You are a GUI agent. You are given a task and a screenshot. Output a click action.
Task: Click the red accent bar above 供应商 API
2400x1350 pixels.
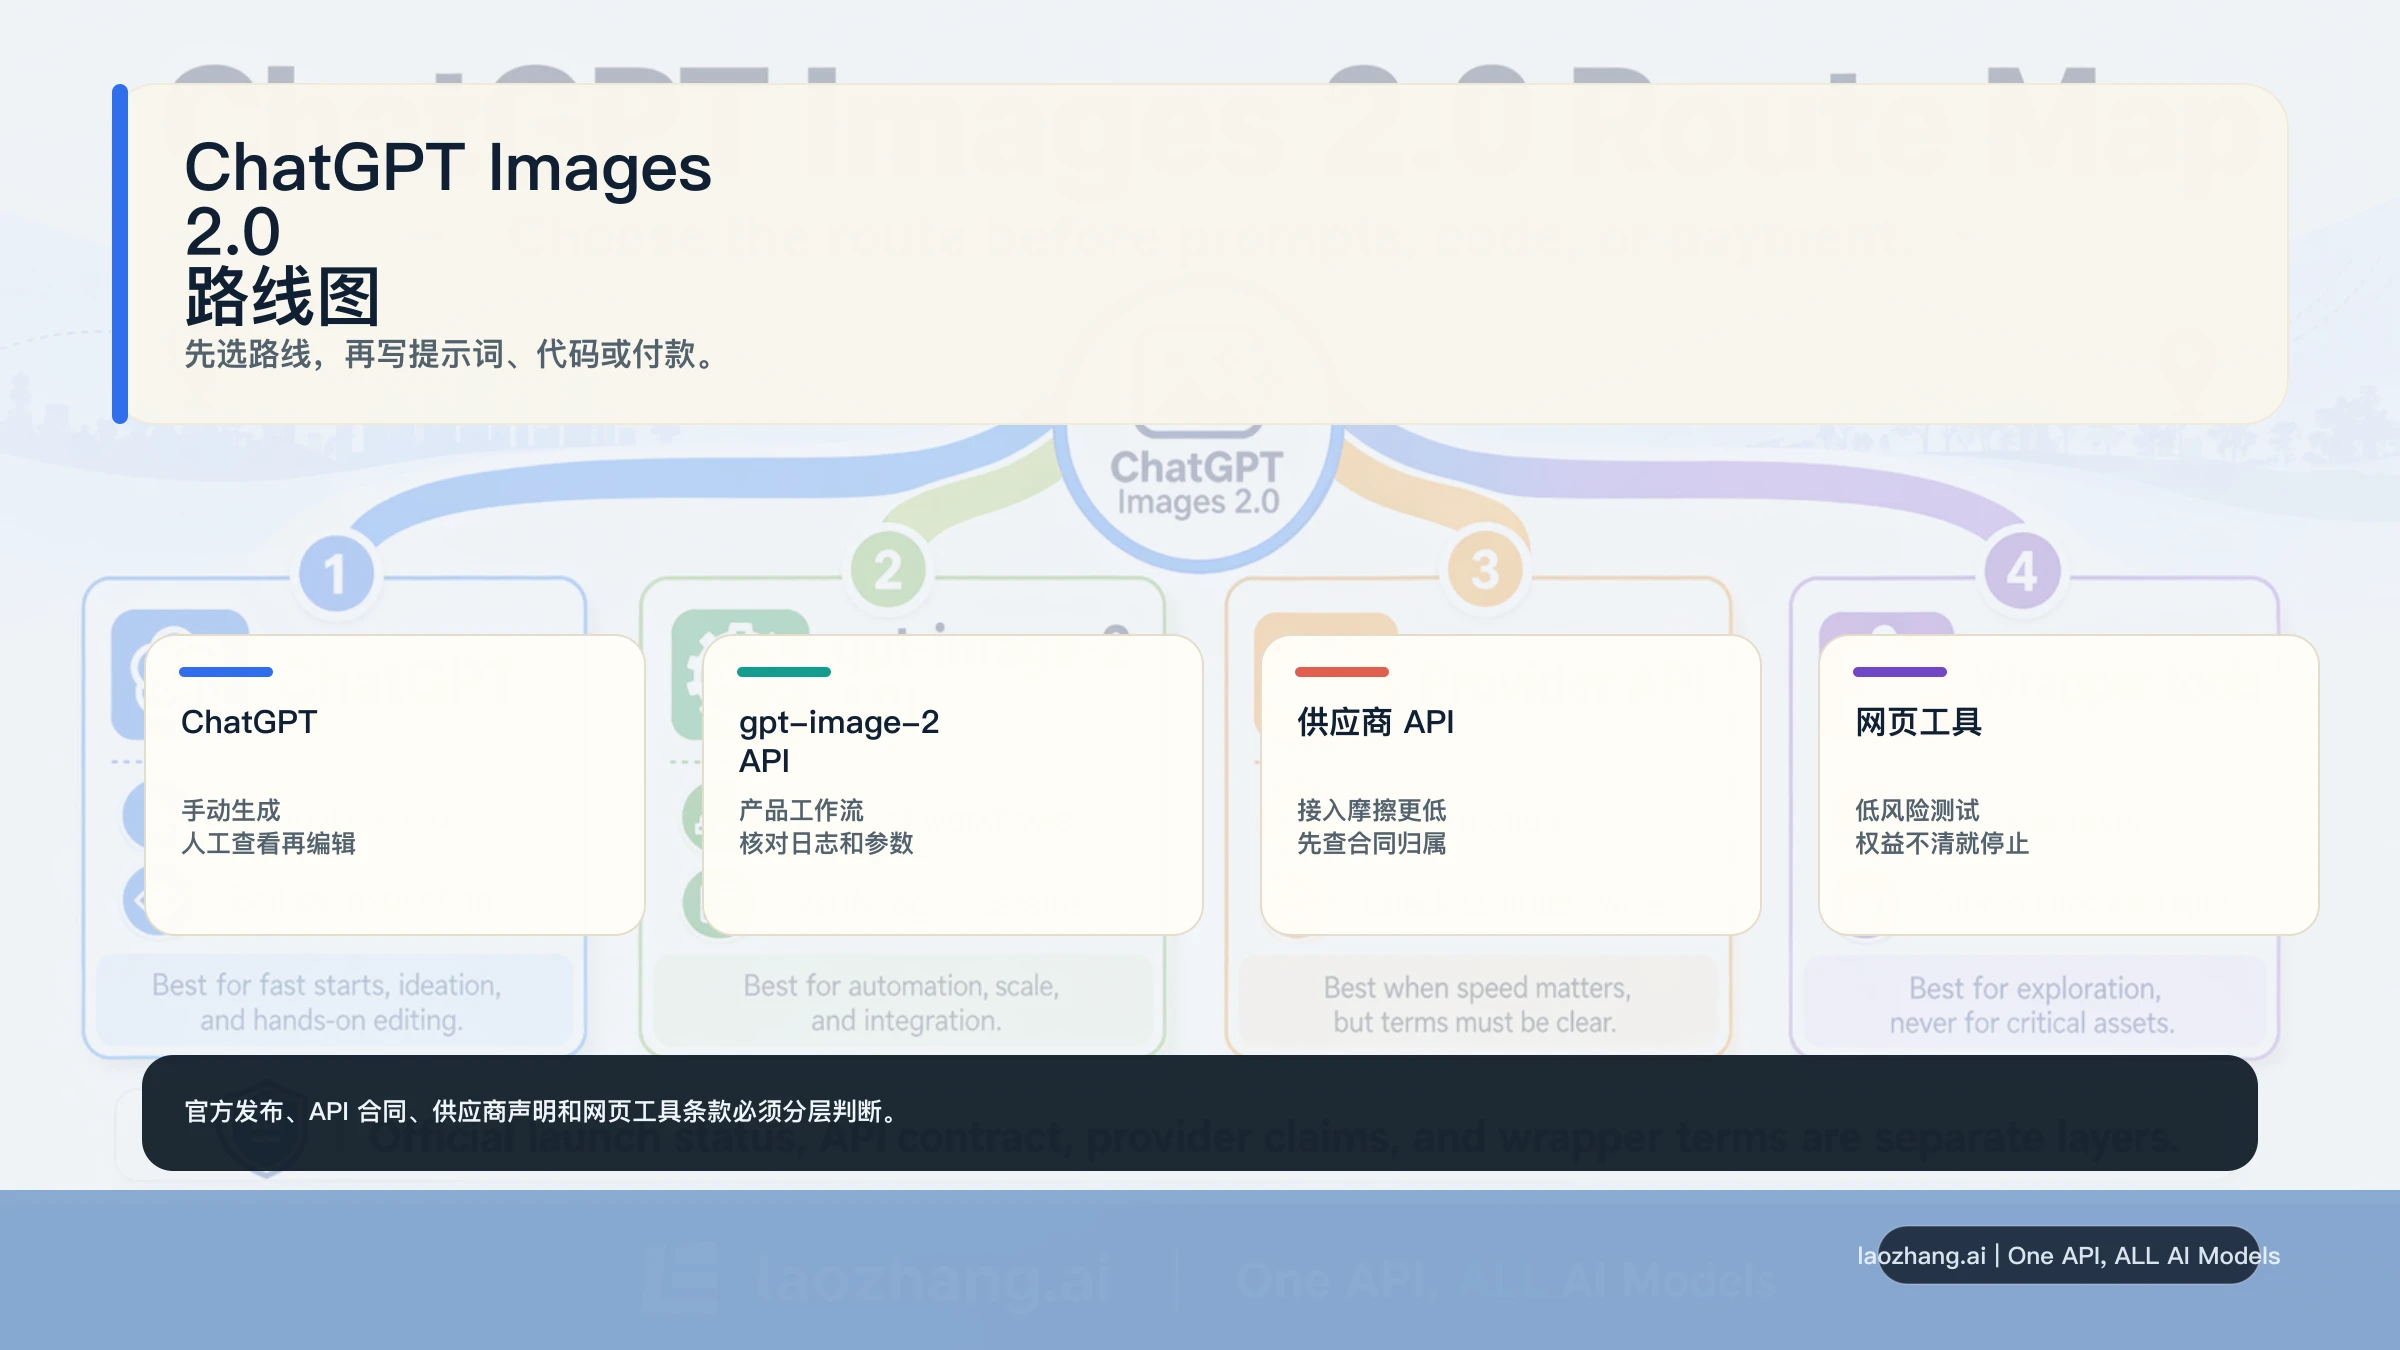click(1342, 672)
